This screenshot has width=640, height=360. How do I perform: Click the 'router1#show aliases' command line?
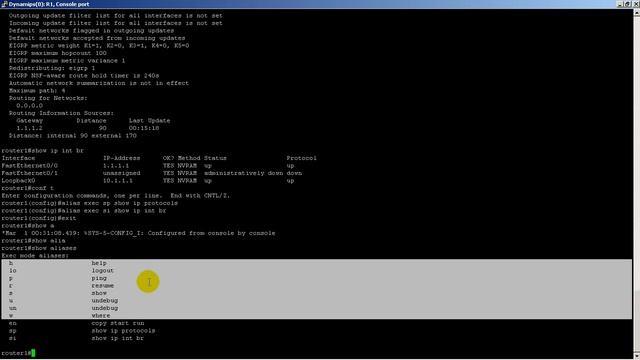coord(39,248)
